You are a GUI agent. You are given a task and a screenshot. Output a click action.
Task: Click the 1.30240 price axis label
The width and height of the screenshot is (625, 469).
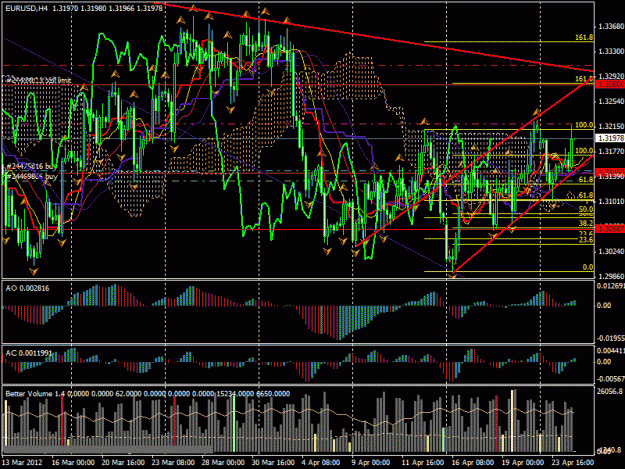point(611,251)
